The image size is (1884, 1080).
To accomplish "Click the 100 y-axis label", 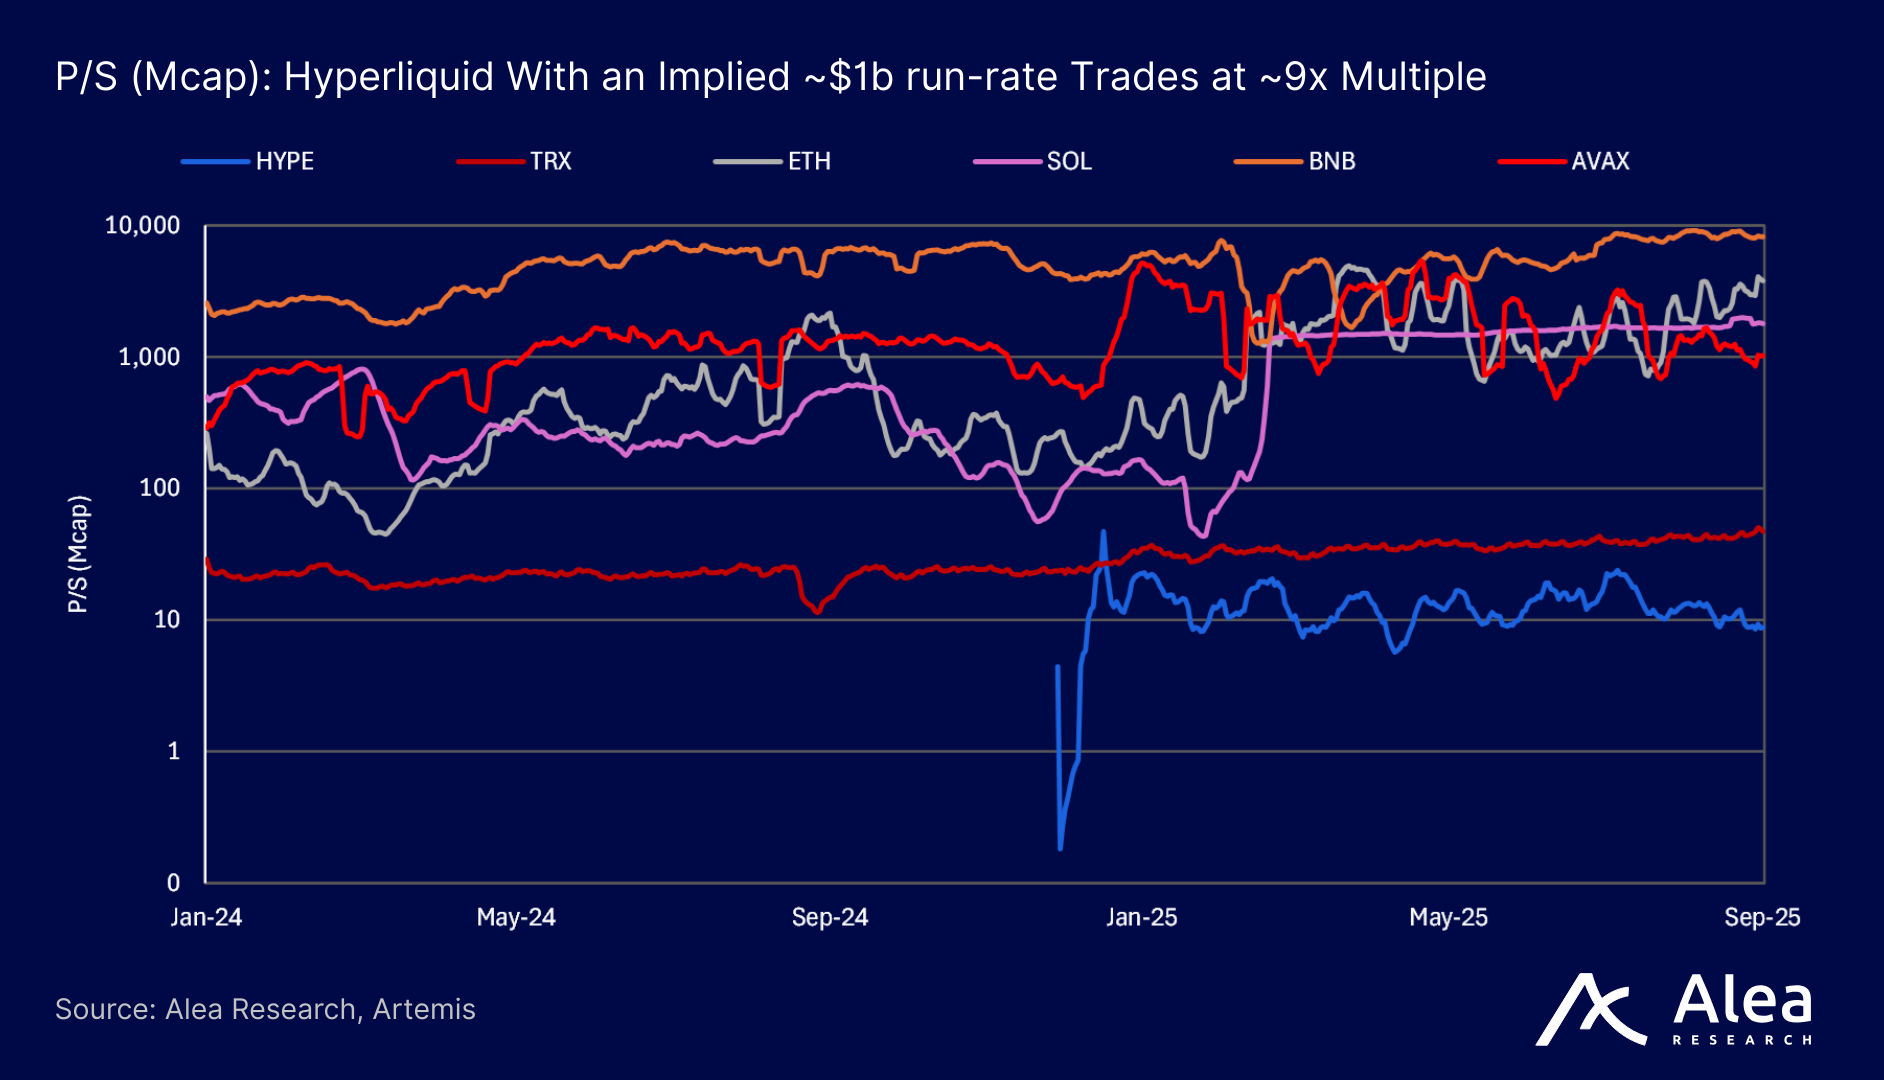I will pyautogui.click(x=160, y=488).
